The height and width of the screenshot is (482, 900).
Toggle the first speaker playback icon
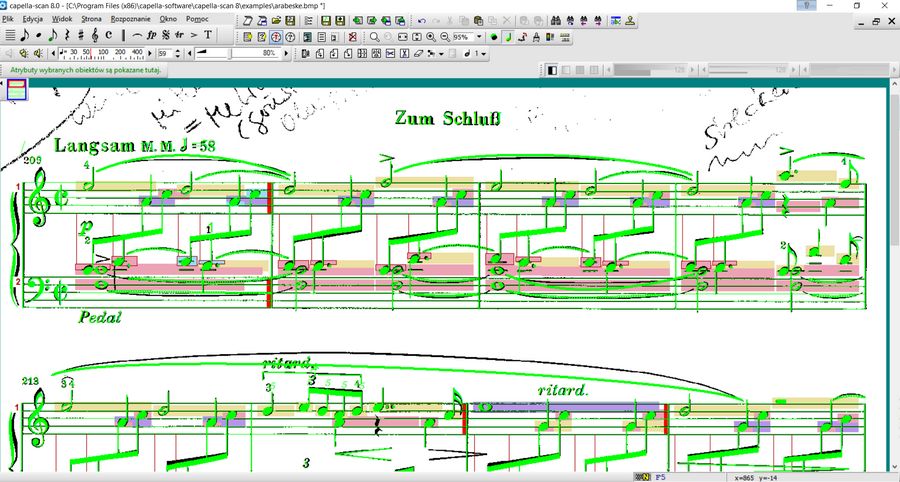coord(24,54)
